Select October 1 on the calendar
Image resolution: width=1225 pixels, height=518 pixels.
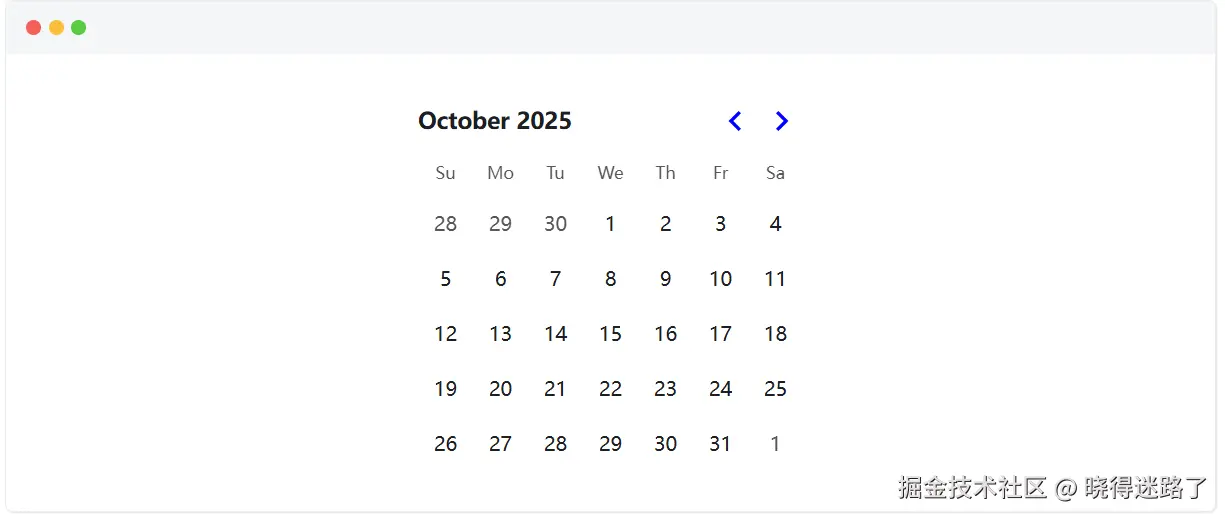(x=610, y=224)
